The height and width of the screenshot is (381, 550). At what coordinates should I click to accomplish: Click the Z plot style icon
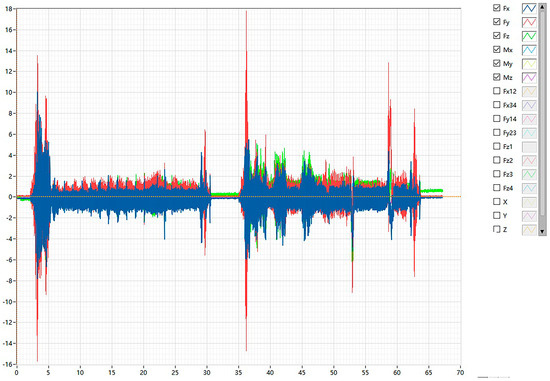[x=529, y=229]
